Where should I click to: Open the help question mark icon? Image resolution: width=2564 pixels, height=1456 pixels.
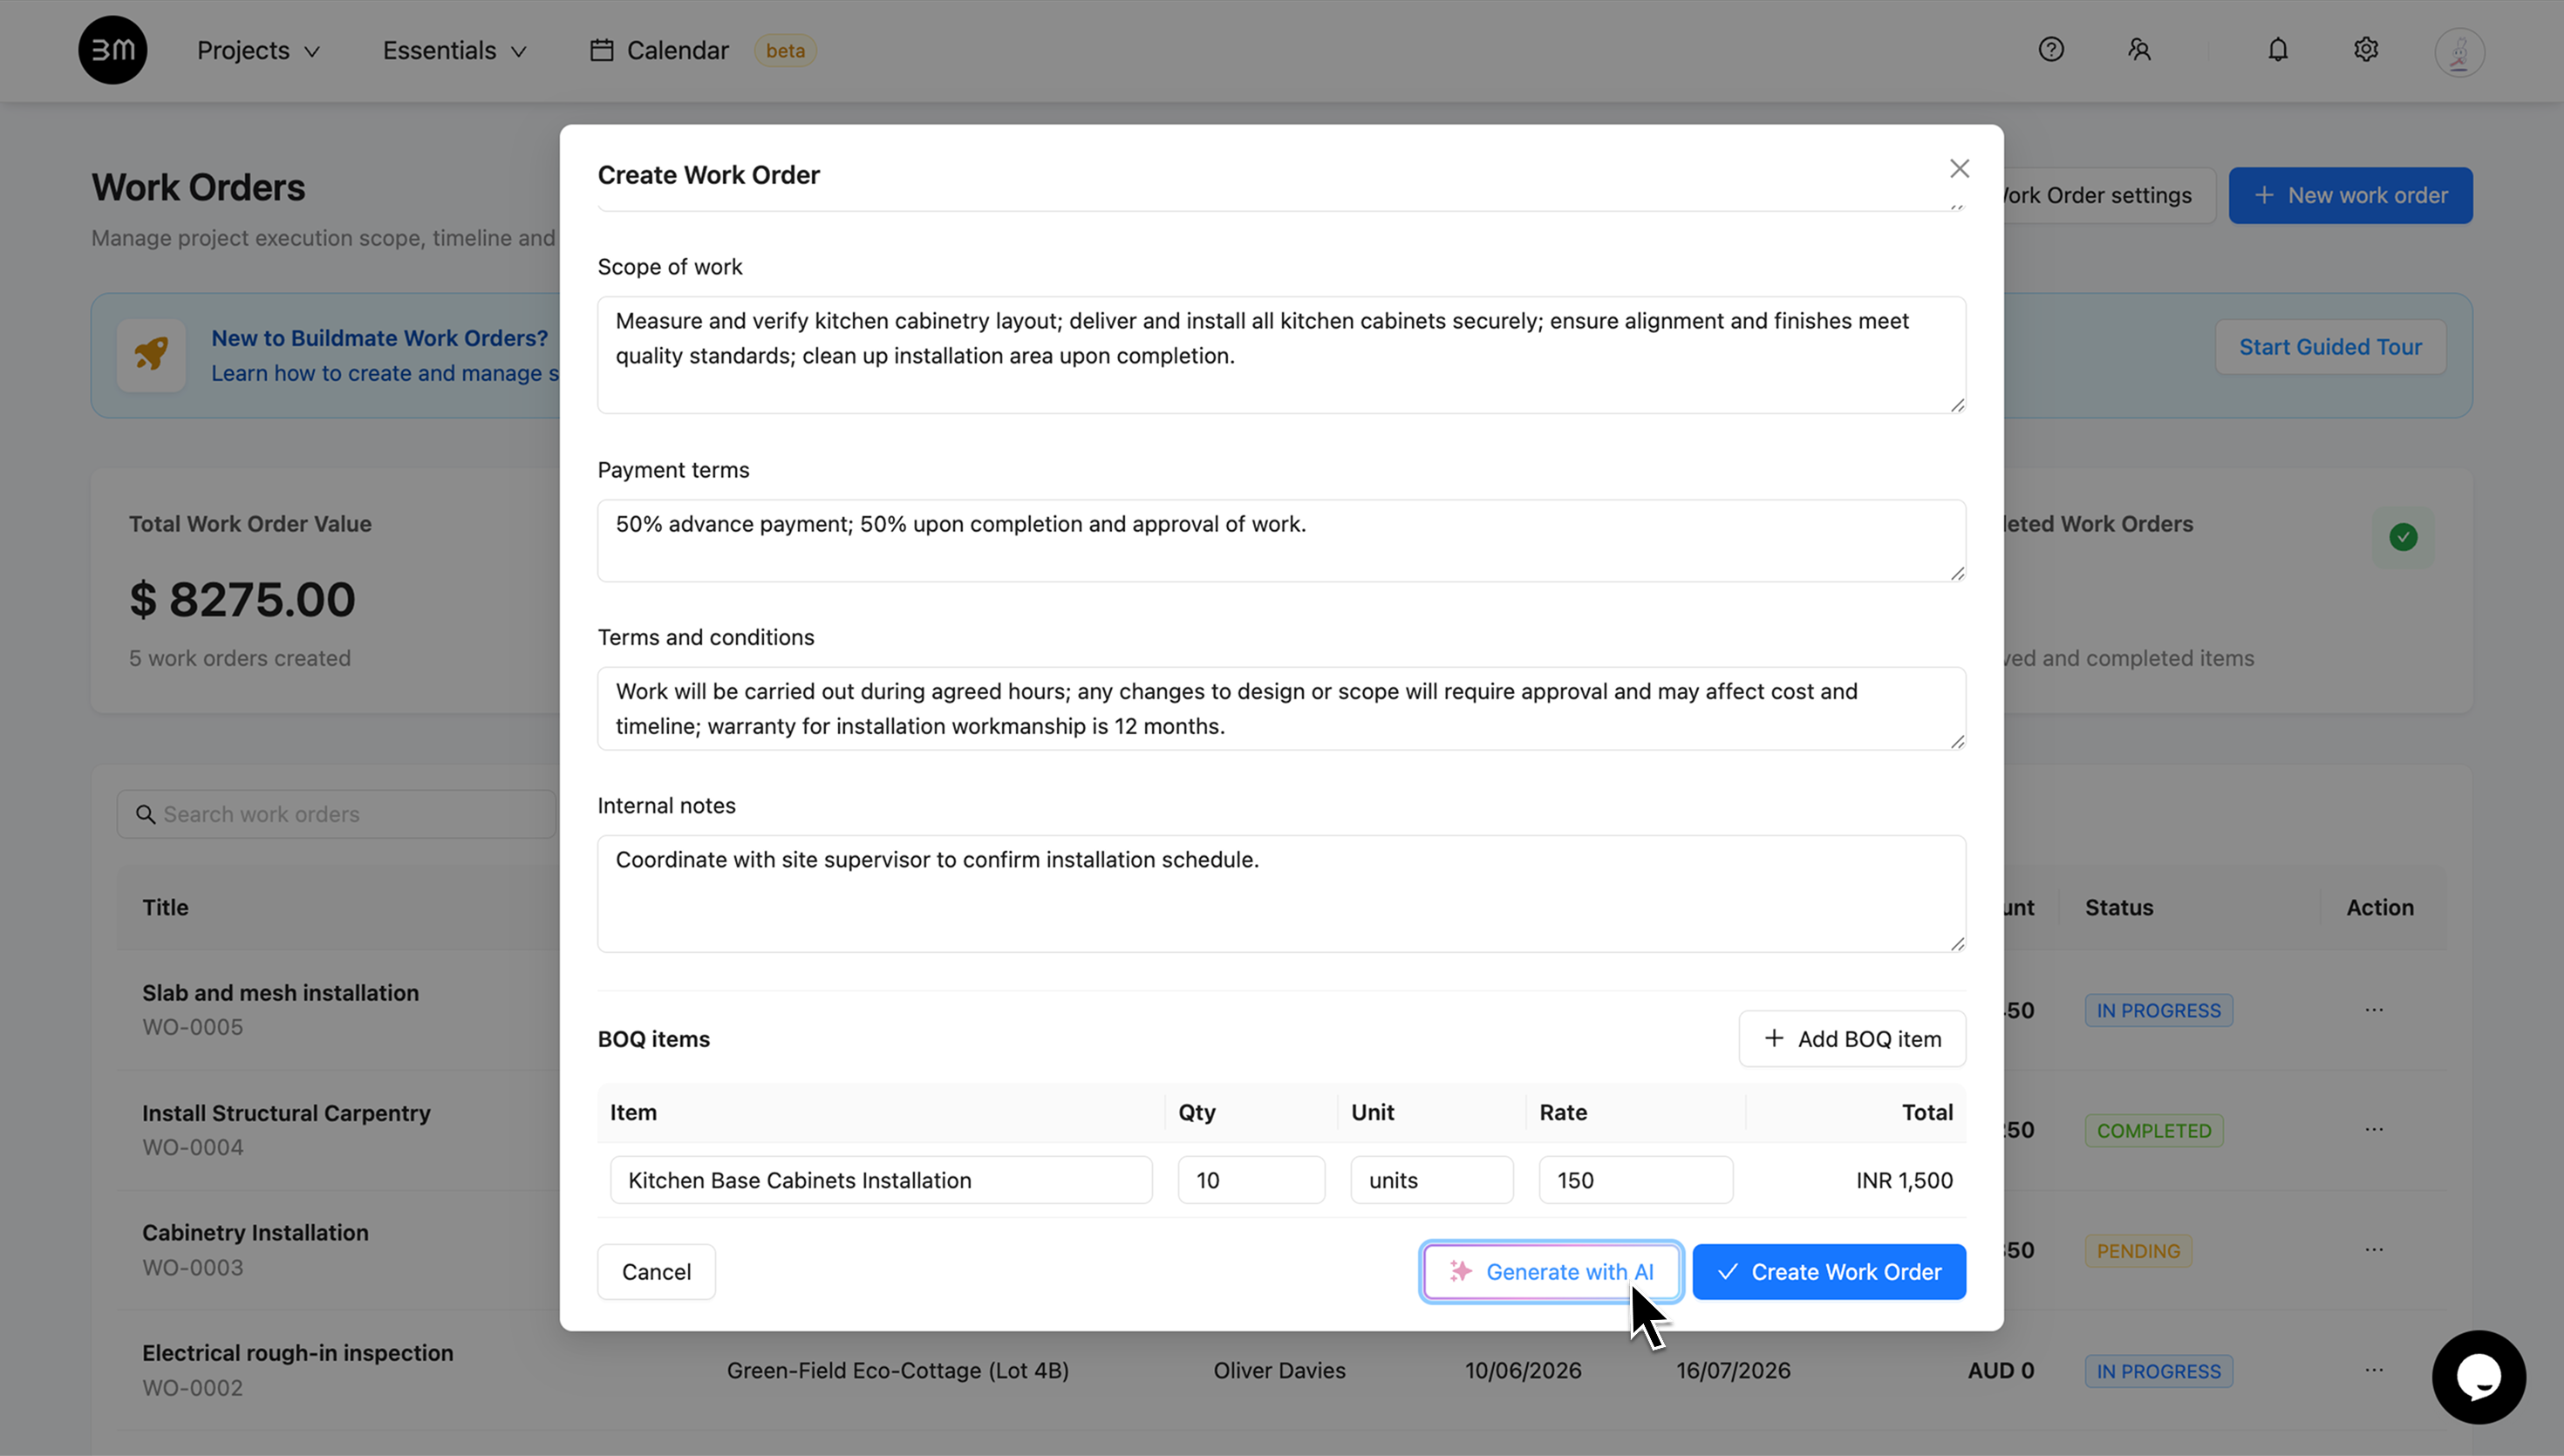(x=2051, y=49)
